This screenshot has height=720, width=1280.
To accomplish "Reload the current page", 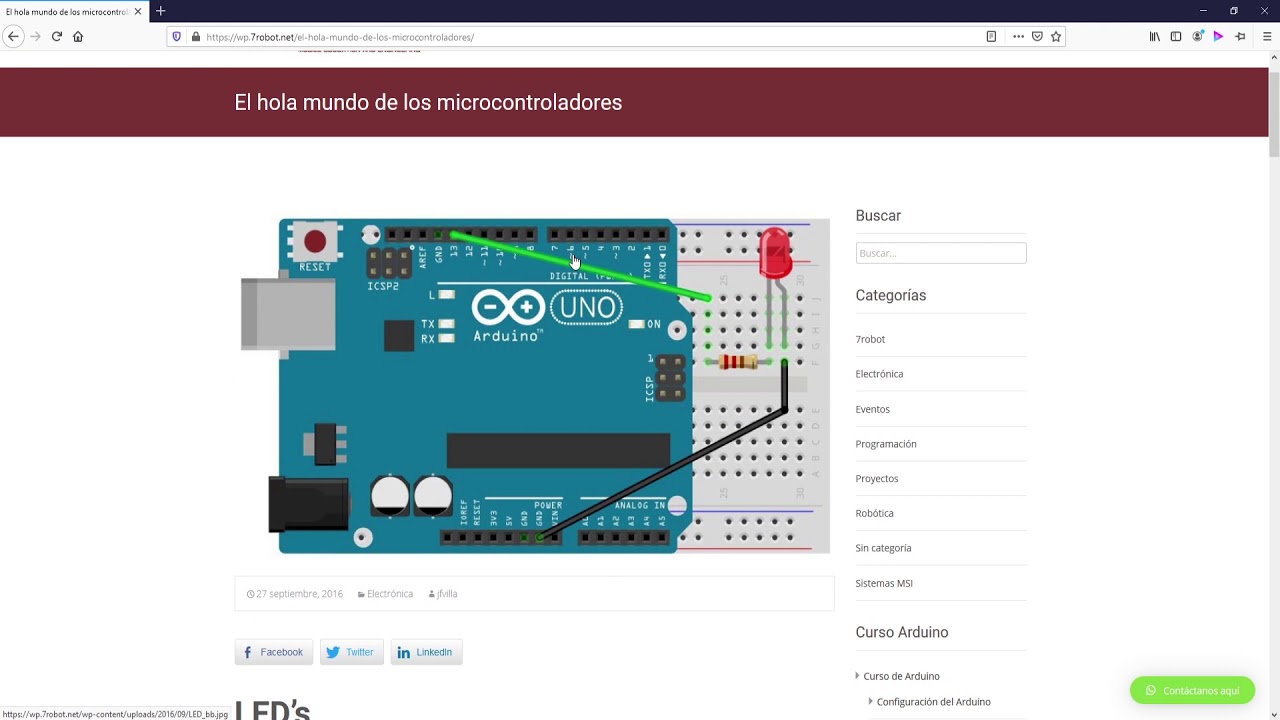I will pyautogui.click(x=57, y=37).
